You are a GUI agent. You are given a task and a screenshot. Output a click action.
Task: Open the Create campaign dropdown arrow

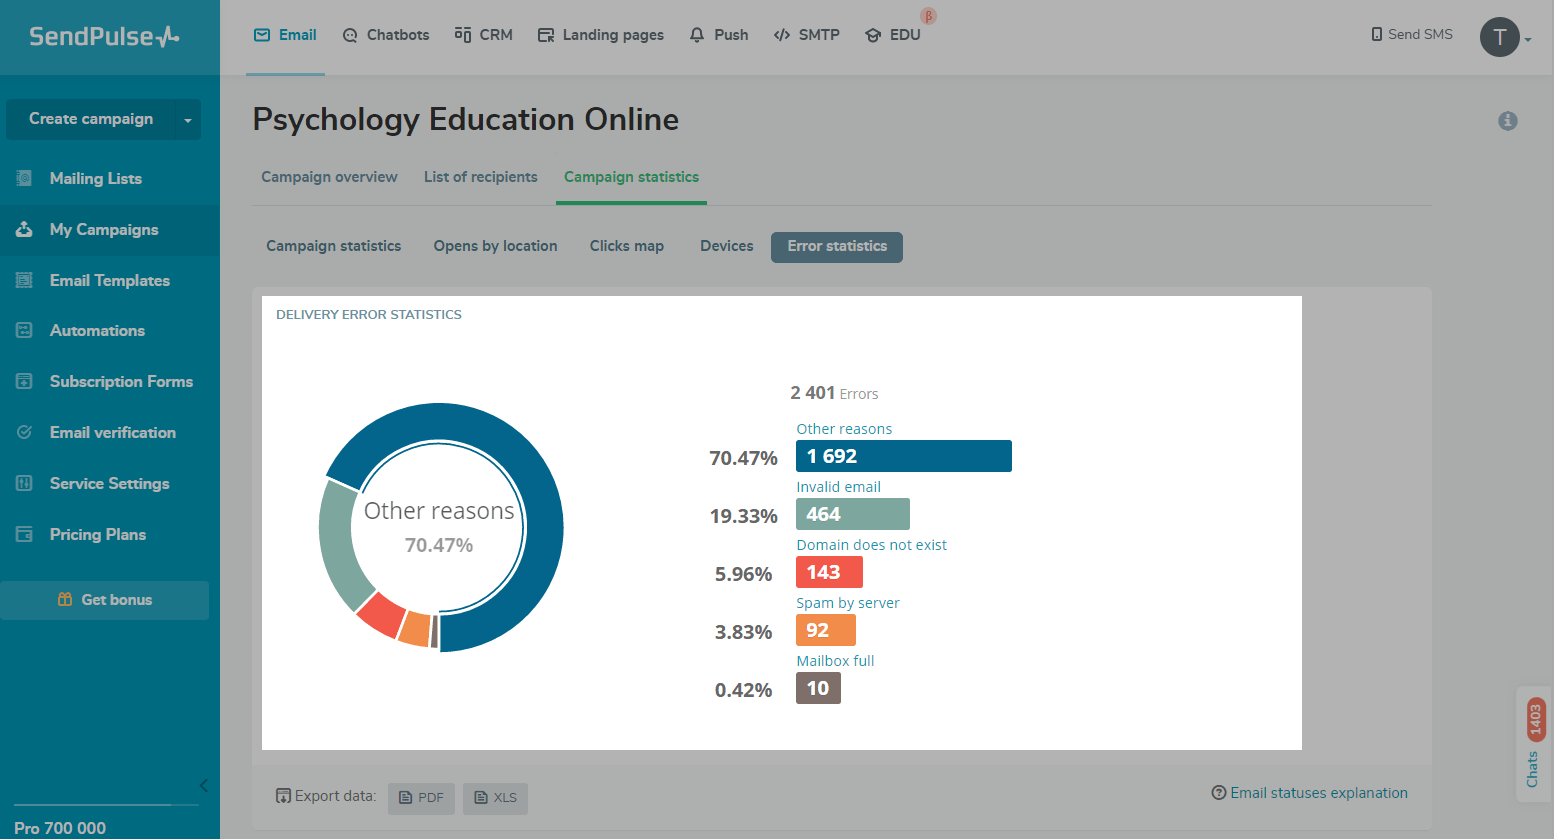point(188,120)
